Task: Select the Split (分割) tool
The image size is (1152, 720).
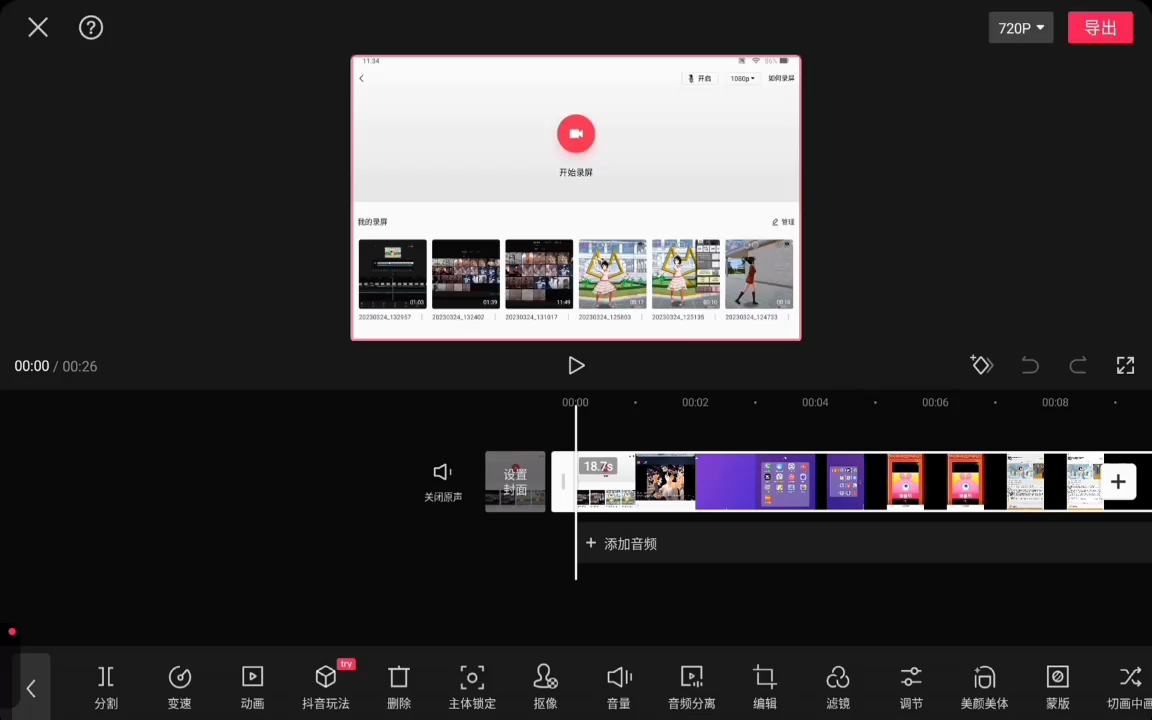Action: [106, 686]
